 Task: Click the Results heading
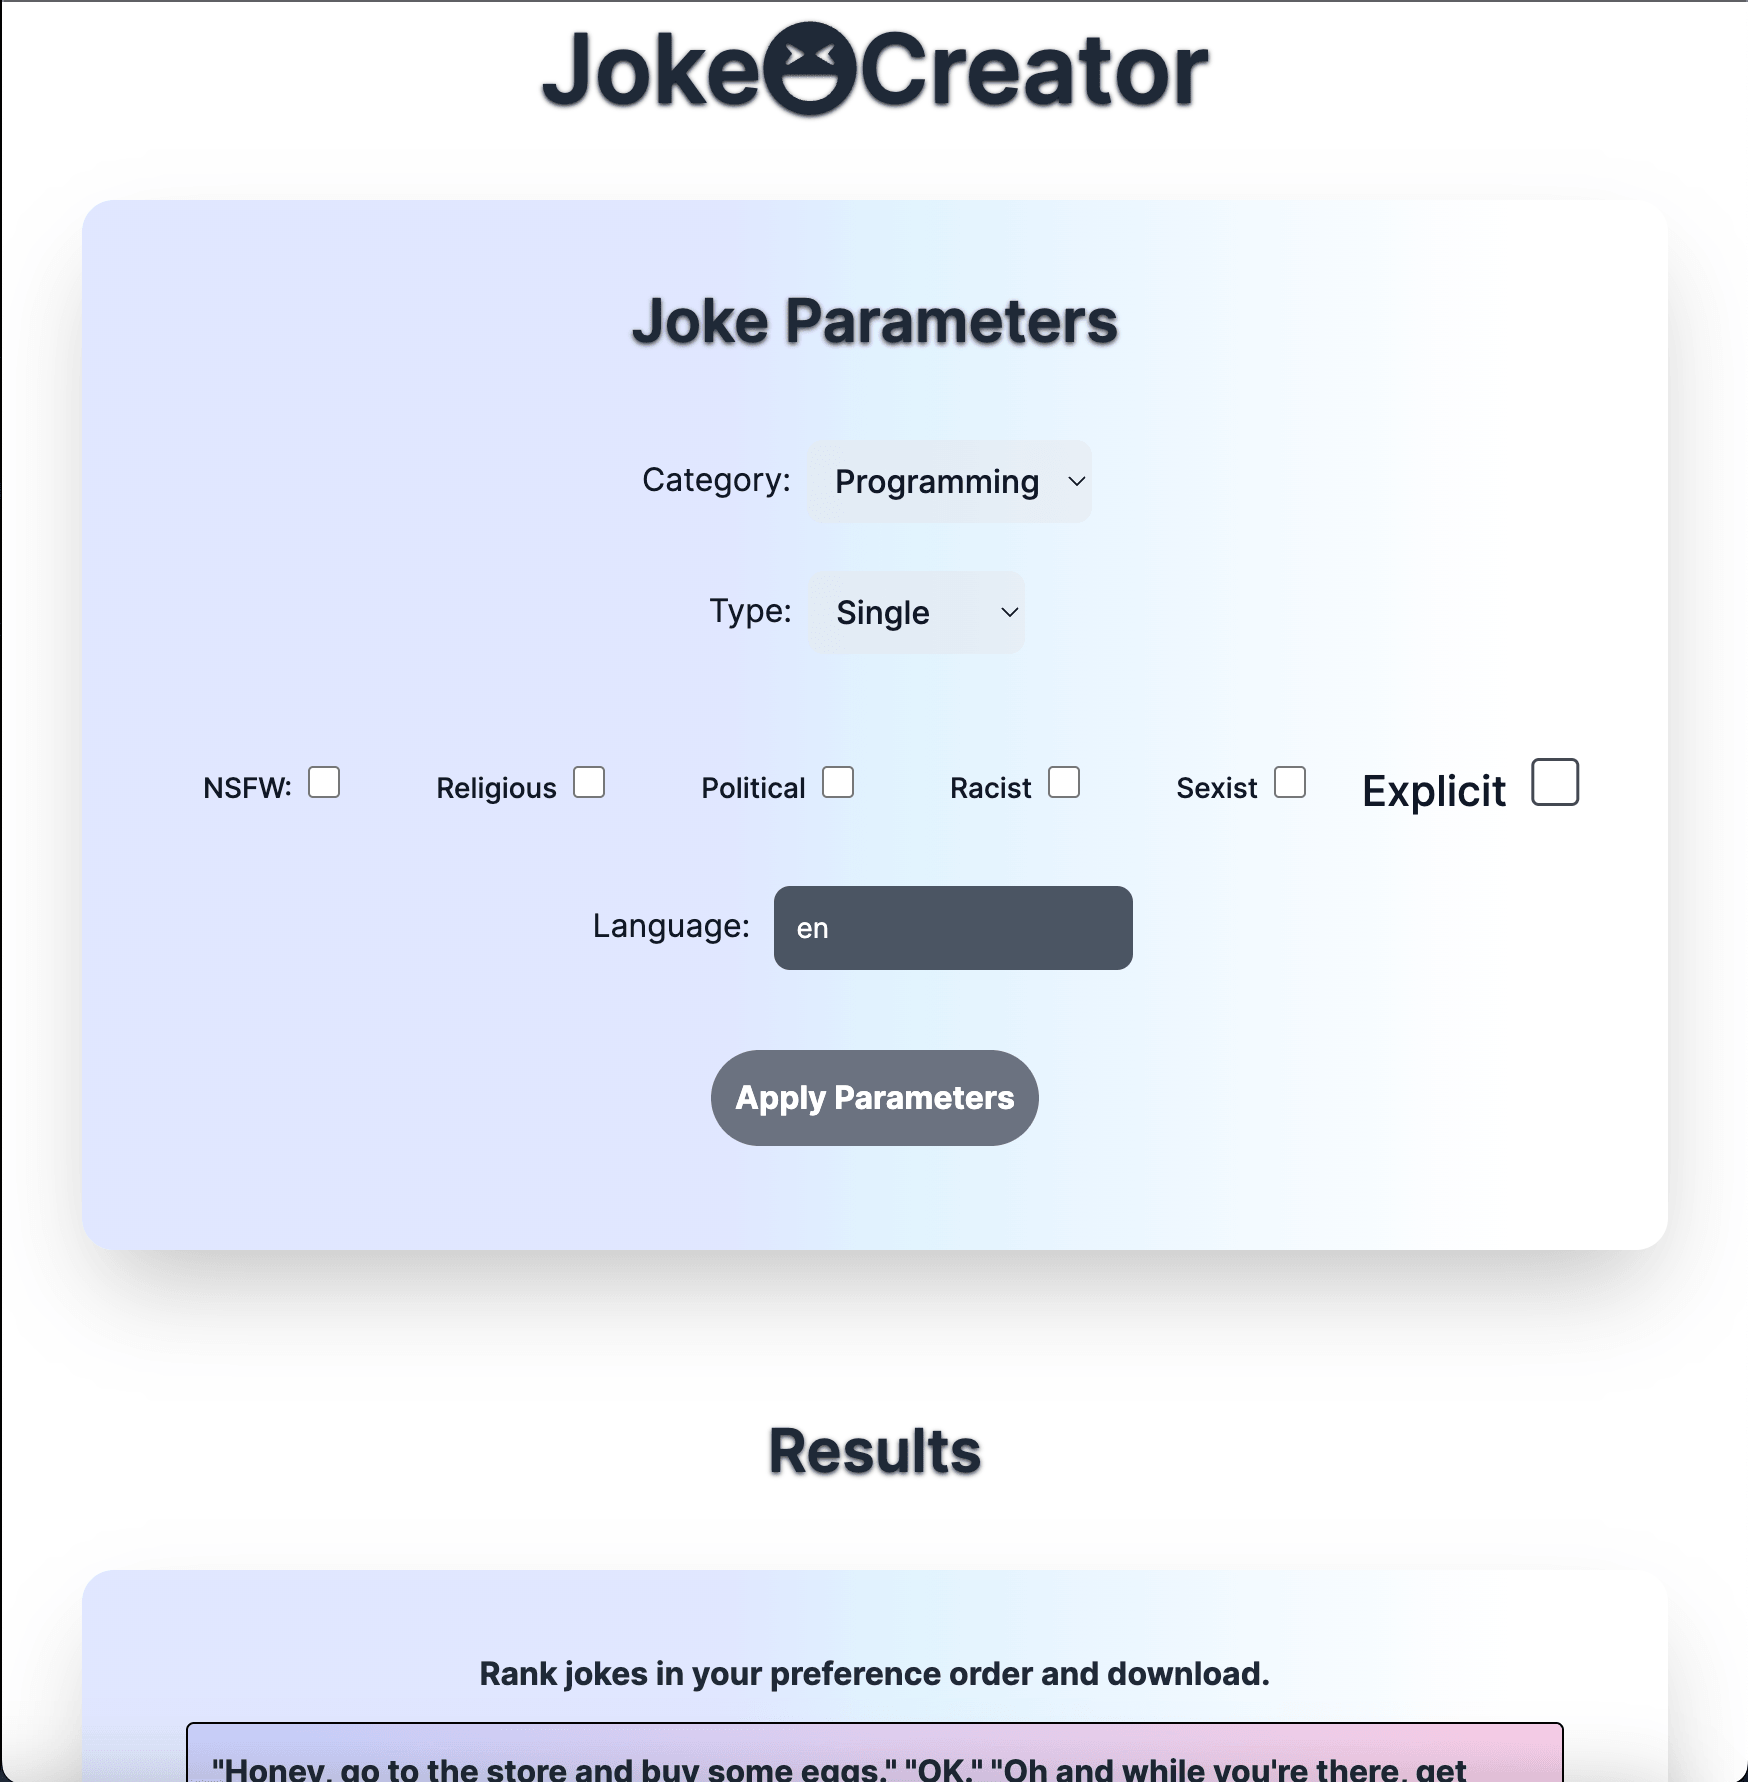click(x=875, y=1451)
